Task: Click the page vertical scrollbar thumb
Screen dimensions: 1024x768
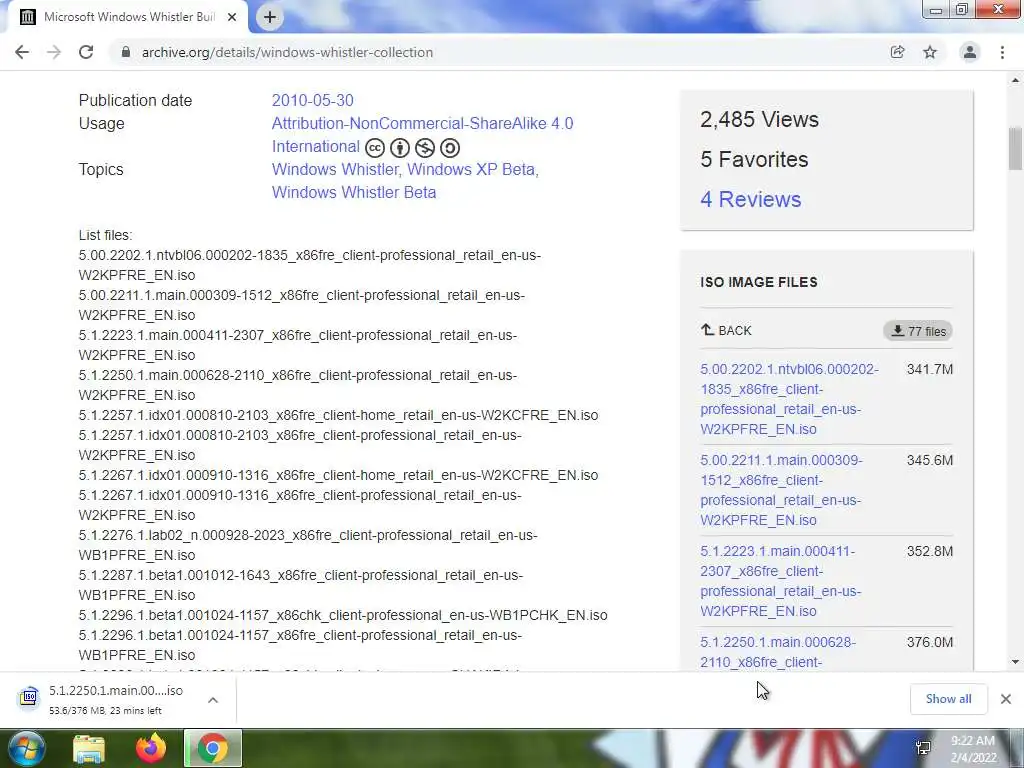Action: tap(1015, 149)
